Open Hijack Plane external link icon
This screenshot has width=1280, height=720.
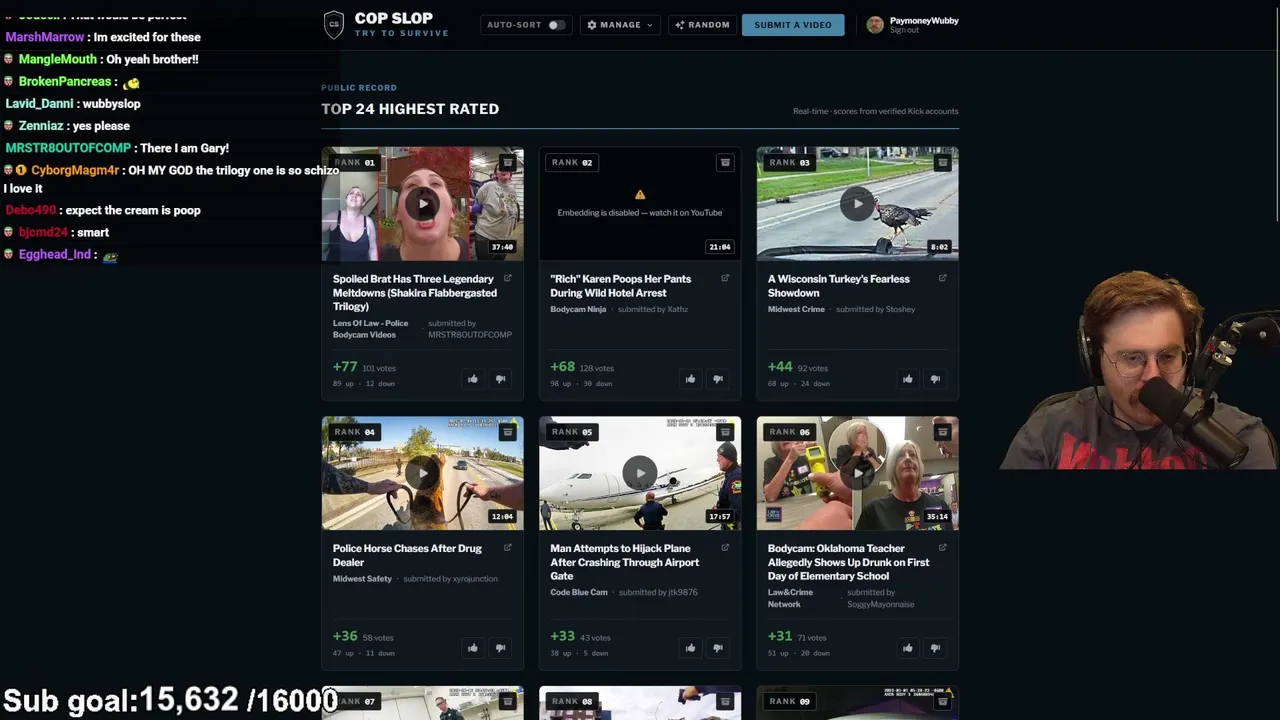[x=725, y=547]
